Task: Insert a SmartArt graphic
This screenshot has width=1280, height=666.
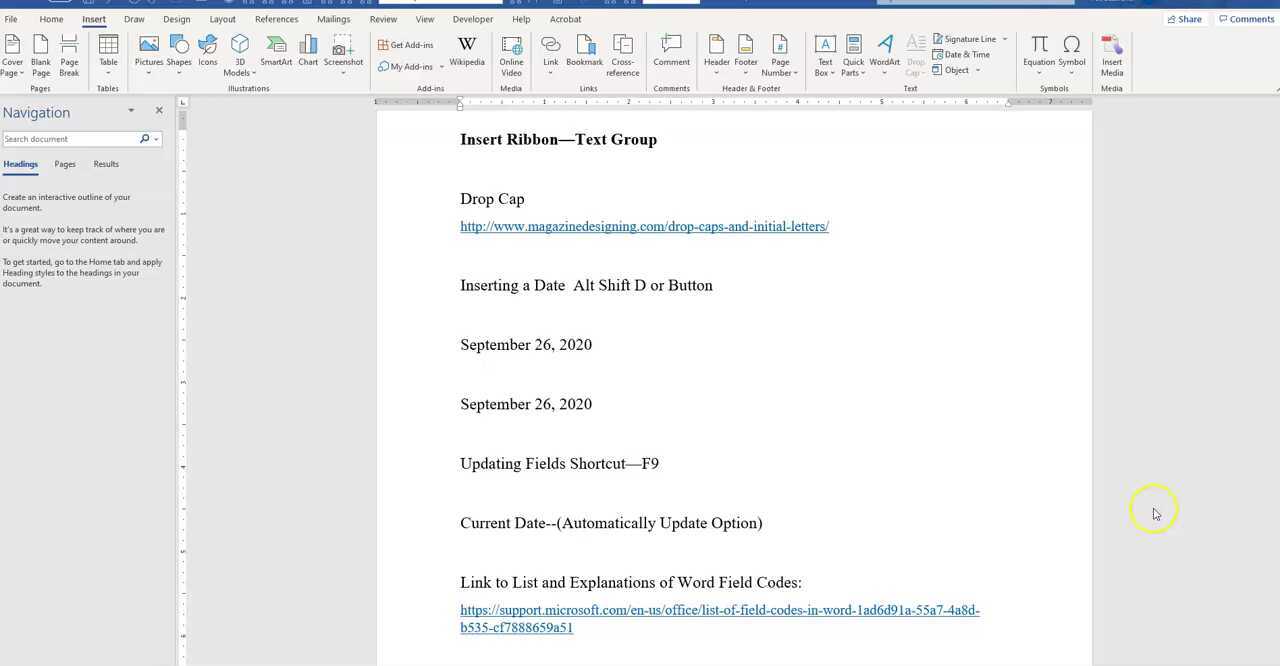Action: click(276, 52)
